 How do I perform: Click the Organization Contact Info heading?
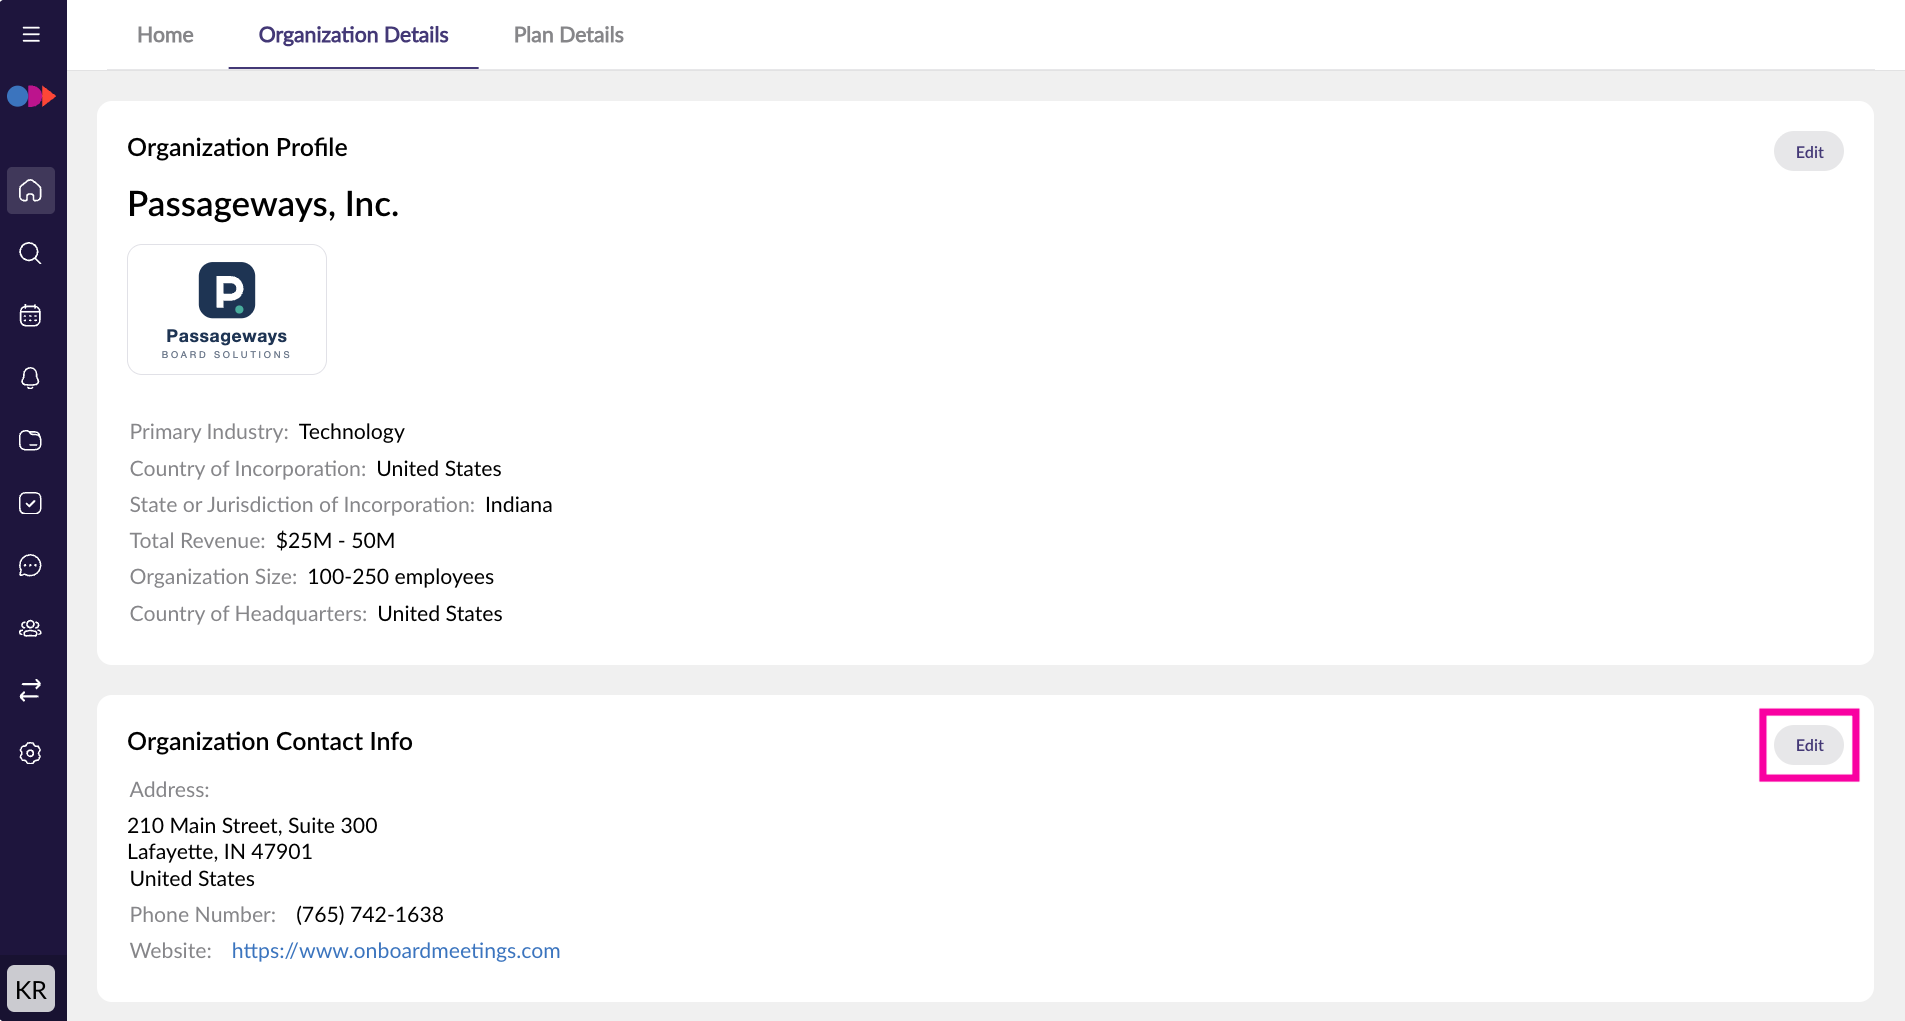click(270, 742)
